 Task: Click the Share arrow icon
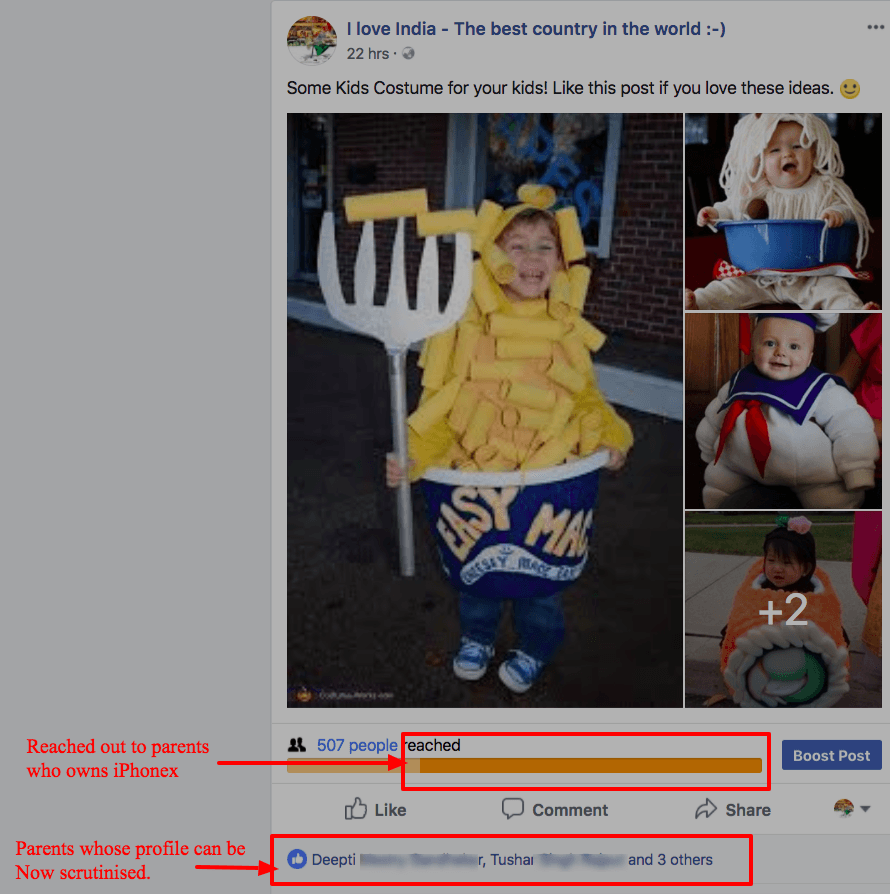(x=705, y=808)
